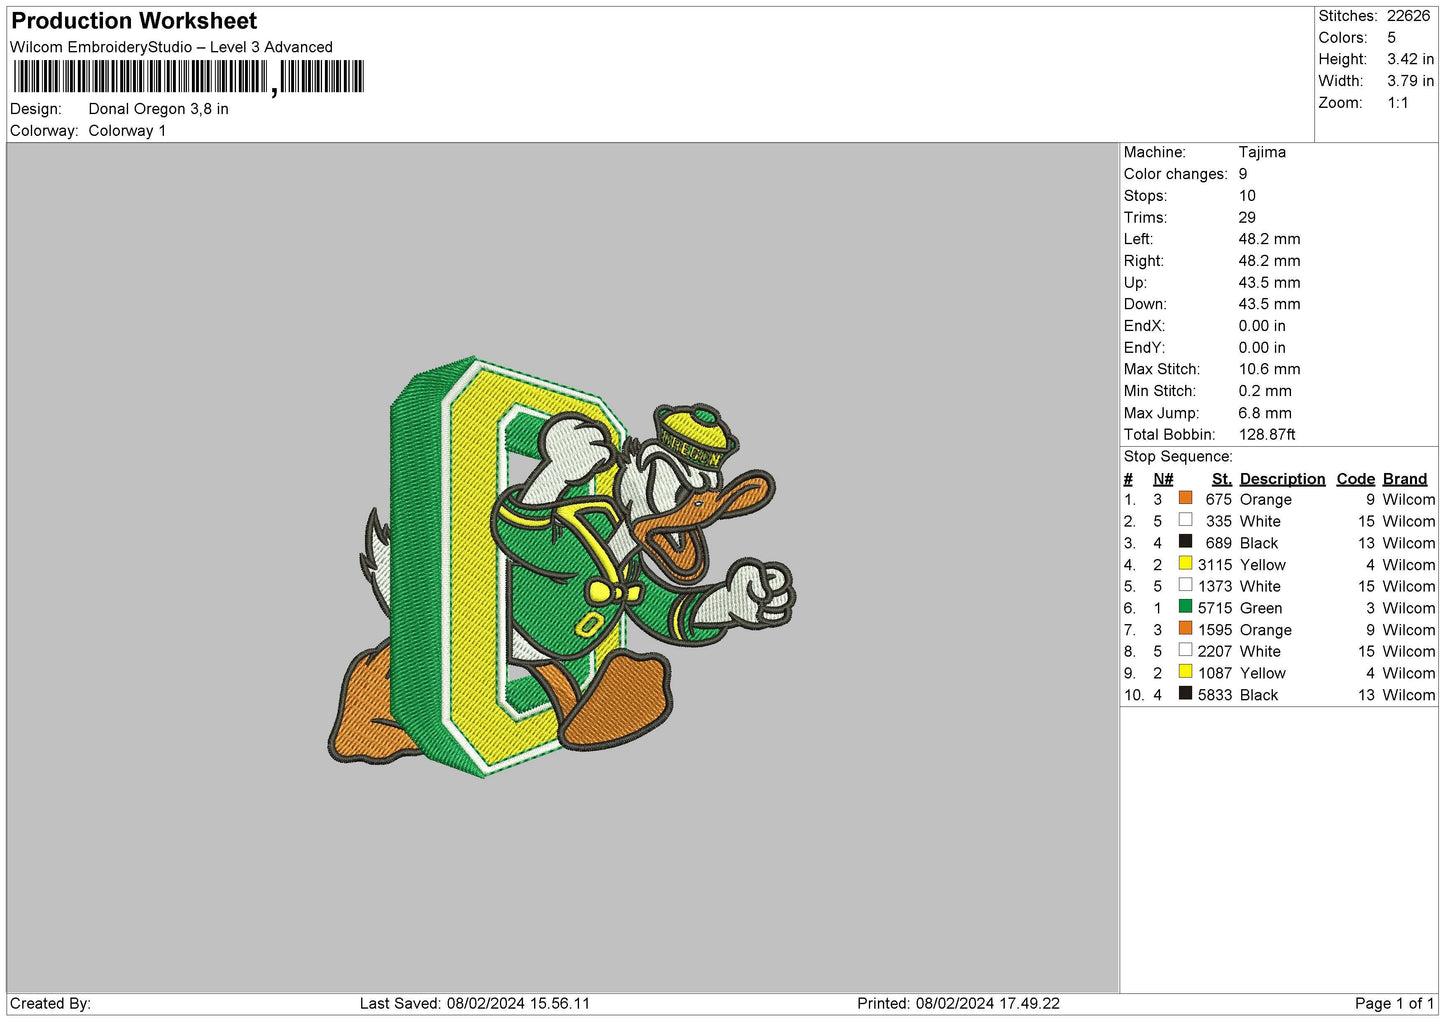Select the white swatch beside 1373 stitches
Screen dimensions: 1445x1021
pos(1185,585)
